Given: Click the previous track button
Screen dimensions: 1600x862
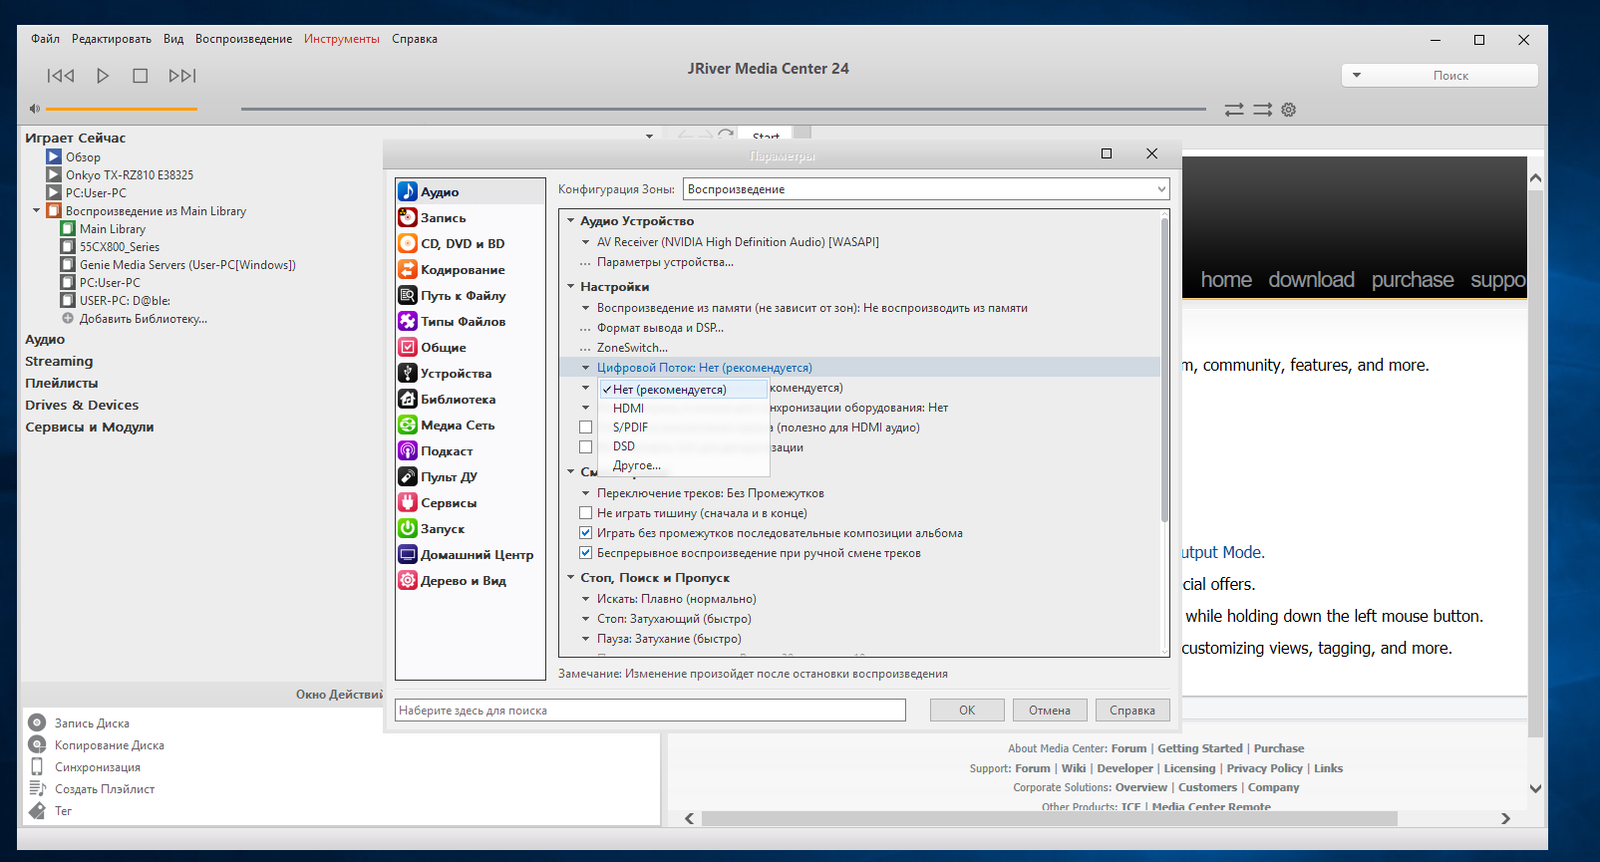Looking at the screenshot, I should (61, 76).
